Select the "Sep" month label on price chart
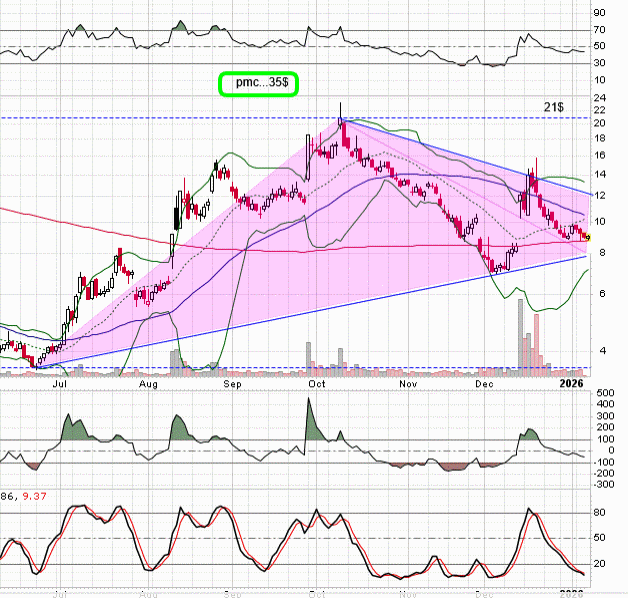This screenshot has width=628, height=598. click(233, 383)
